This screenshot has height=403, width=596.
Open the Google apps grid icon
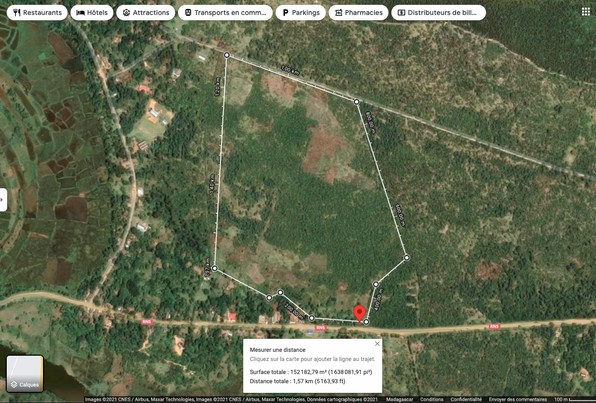(x=586, y=12)
